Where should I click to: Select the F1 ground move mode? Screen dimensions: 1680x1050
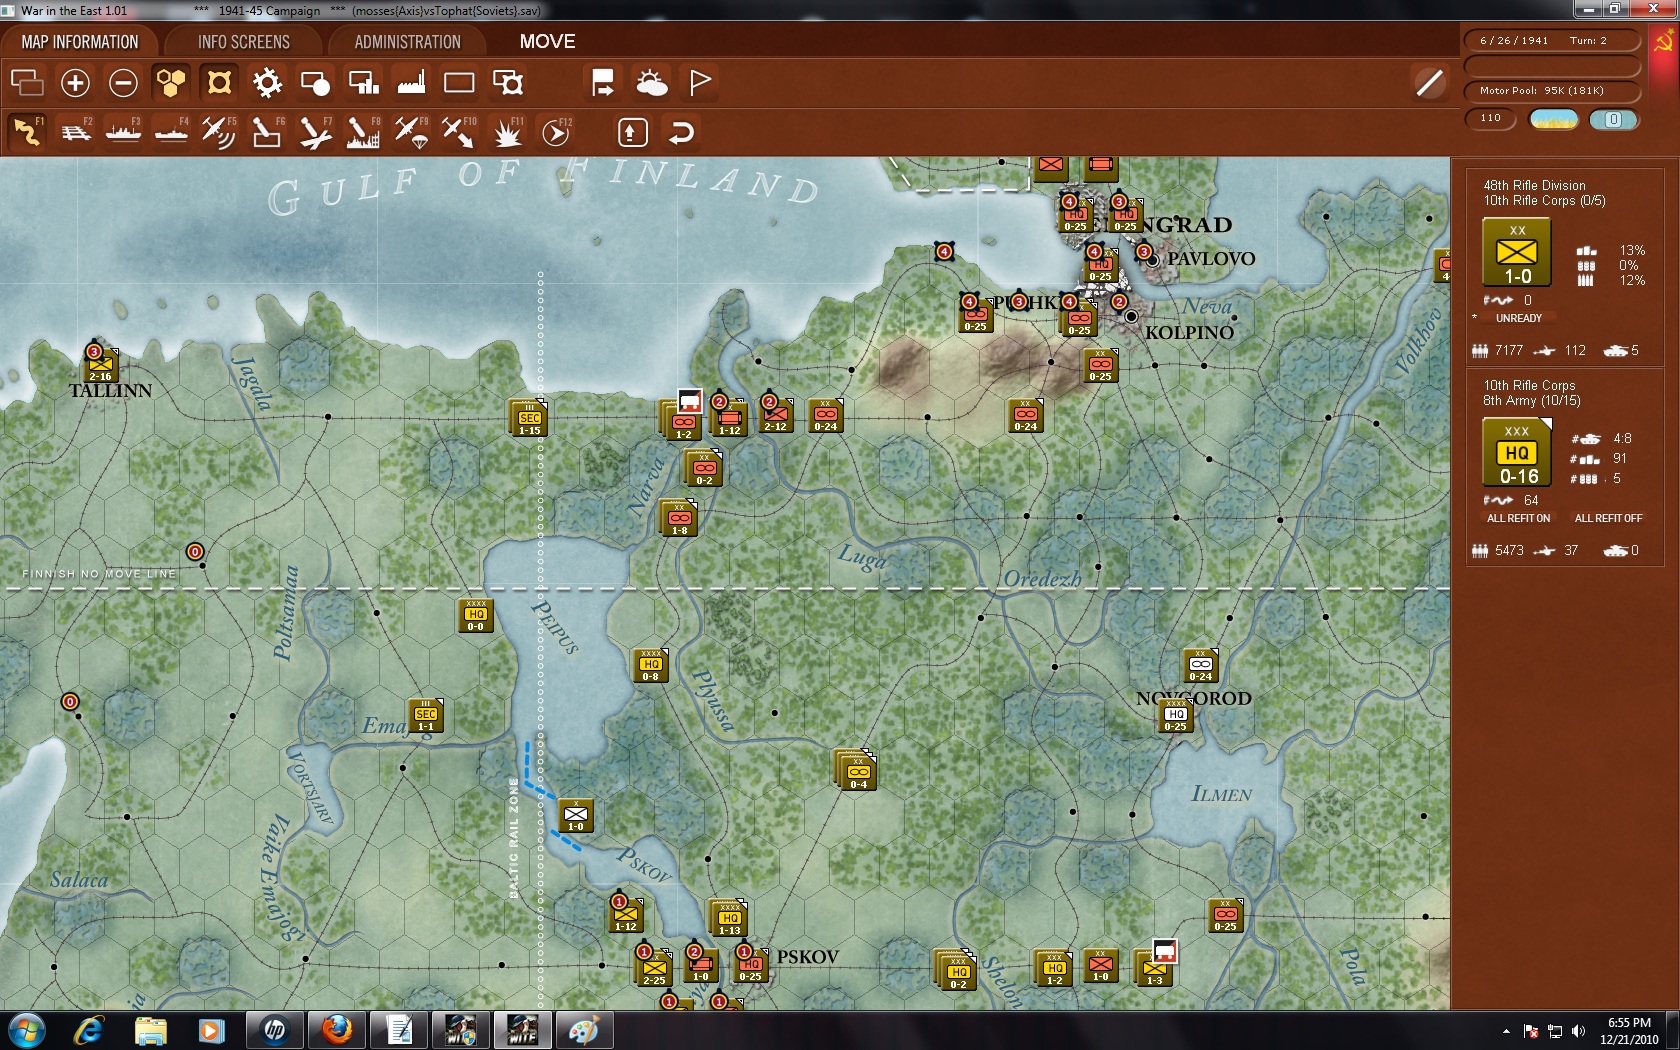pyautogui.click(x=27, y=132)
